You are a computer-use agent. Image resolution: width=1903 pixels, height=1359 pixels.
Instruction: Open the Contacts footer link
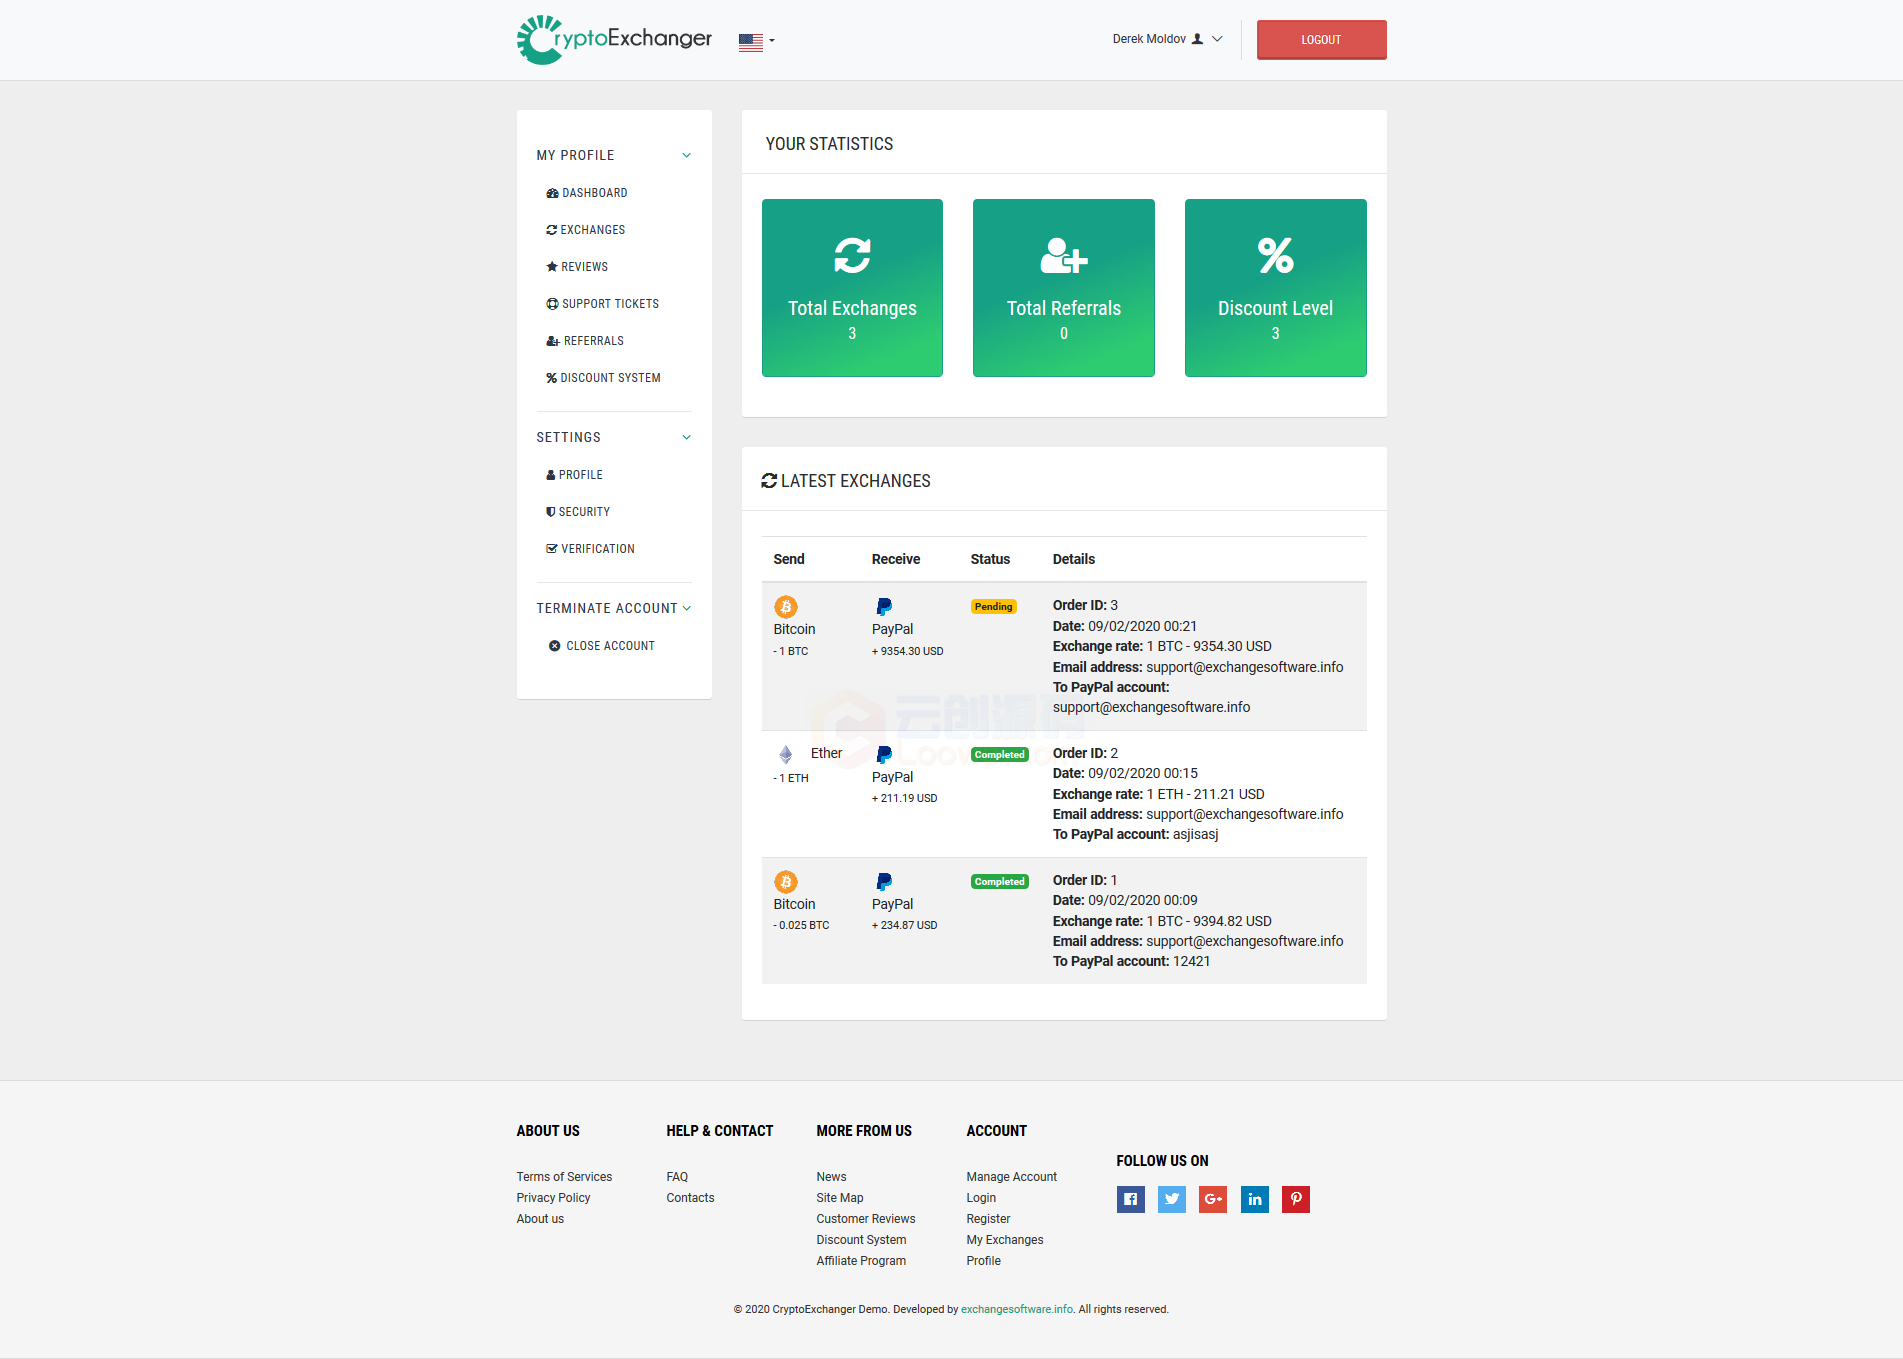pyautogui.click(x=690, y=1198)
